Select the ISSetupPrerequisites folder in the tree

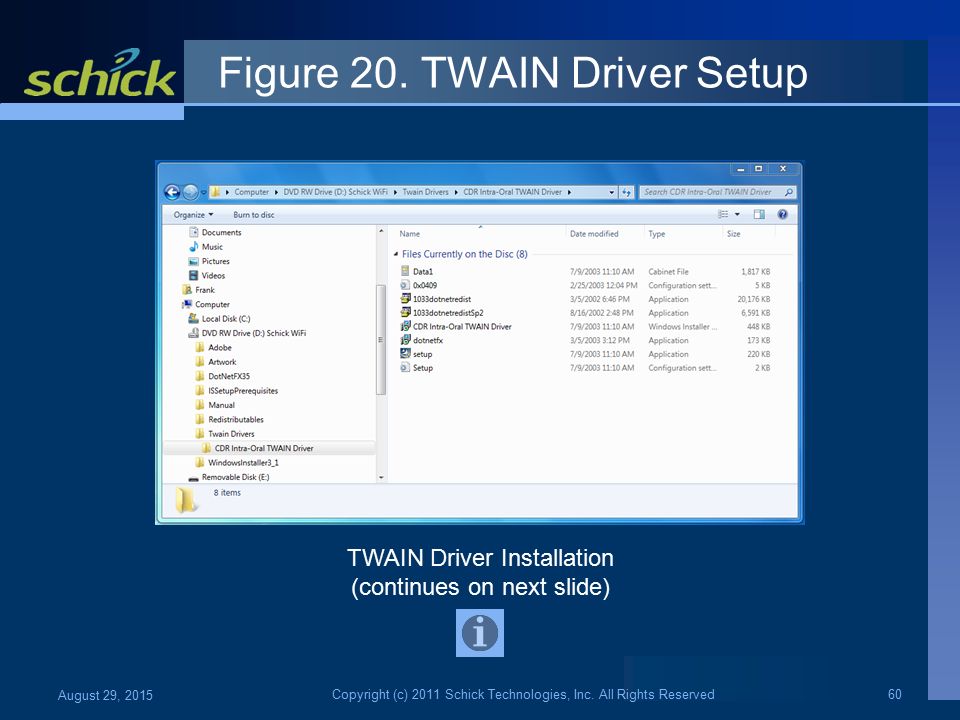pyautogui.click(x=243, y=391)
